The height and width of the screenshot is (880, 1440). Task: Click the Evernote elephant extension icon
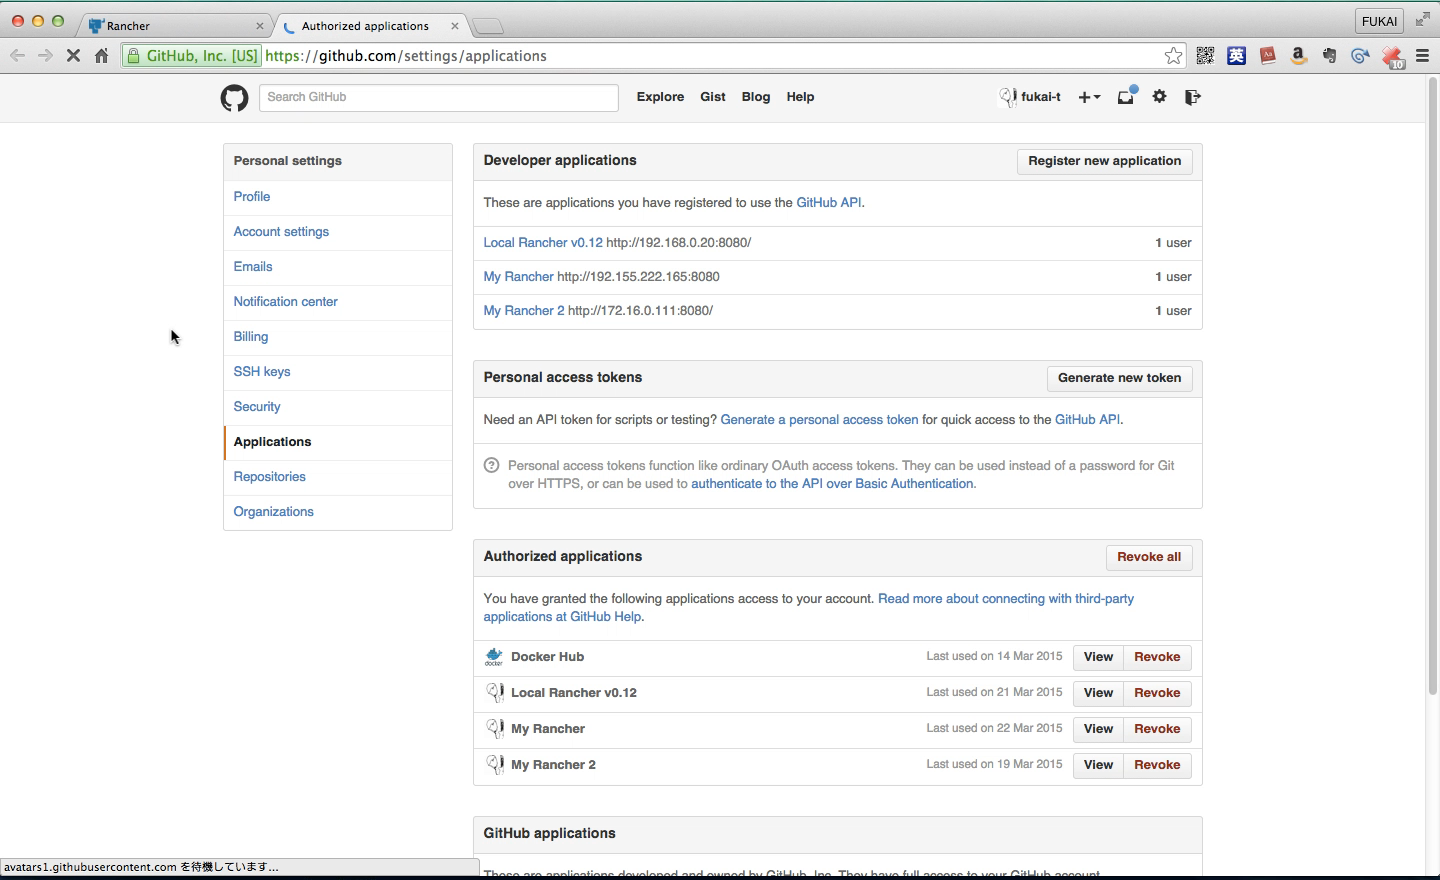(1330, 56)
